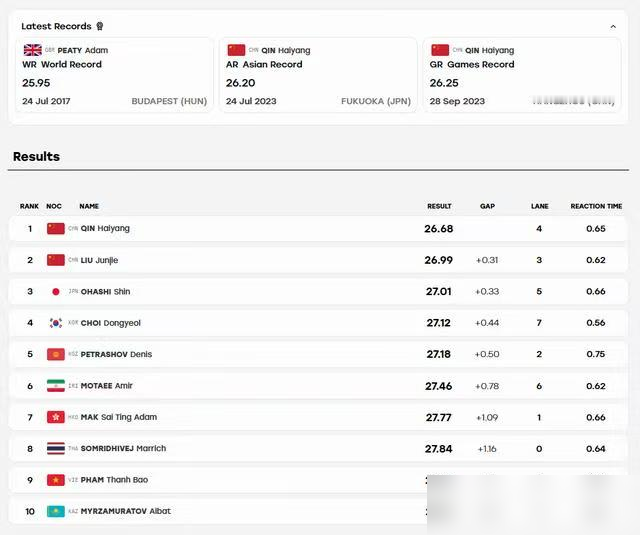Click the Chinese flag on the Games Record card
640x535 pixels.
pyautogui.click(x=440, y=50)
